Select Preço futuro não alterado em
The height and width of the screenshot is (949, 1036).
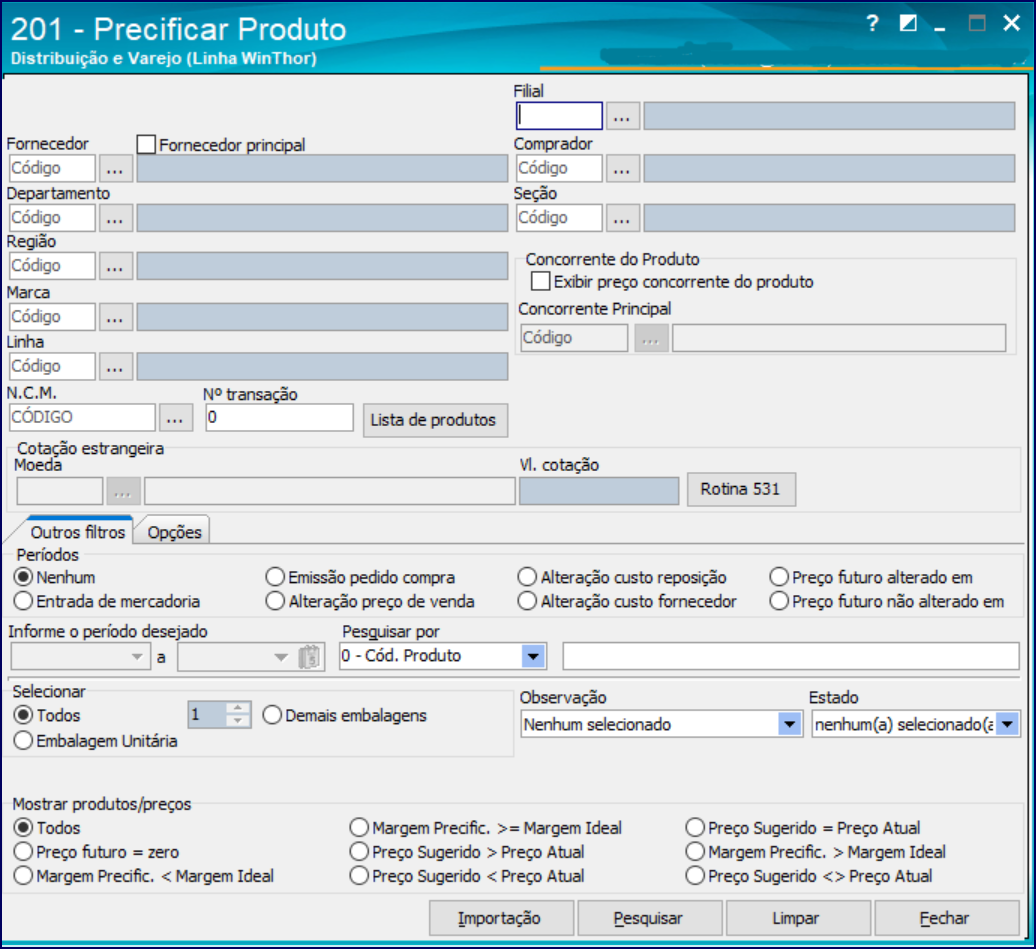(779, 601)
